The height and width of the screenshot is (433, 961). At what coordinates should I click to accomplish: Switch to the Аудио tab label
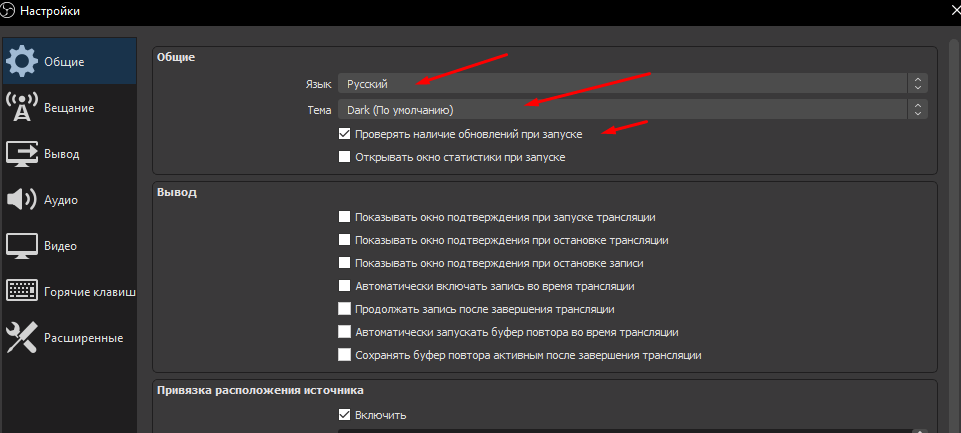point(61,200)
